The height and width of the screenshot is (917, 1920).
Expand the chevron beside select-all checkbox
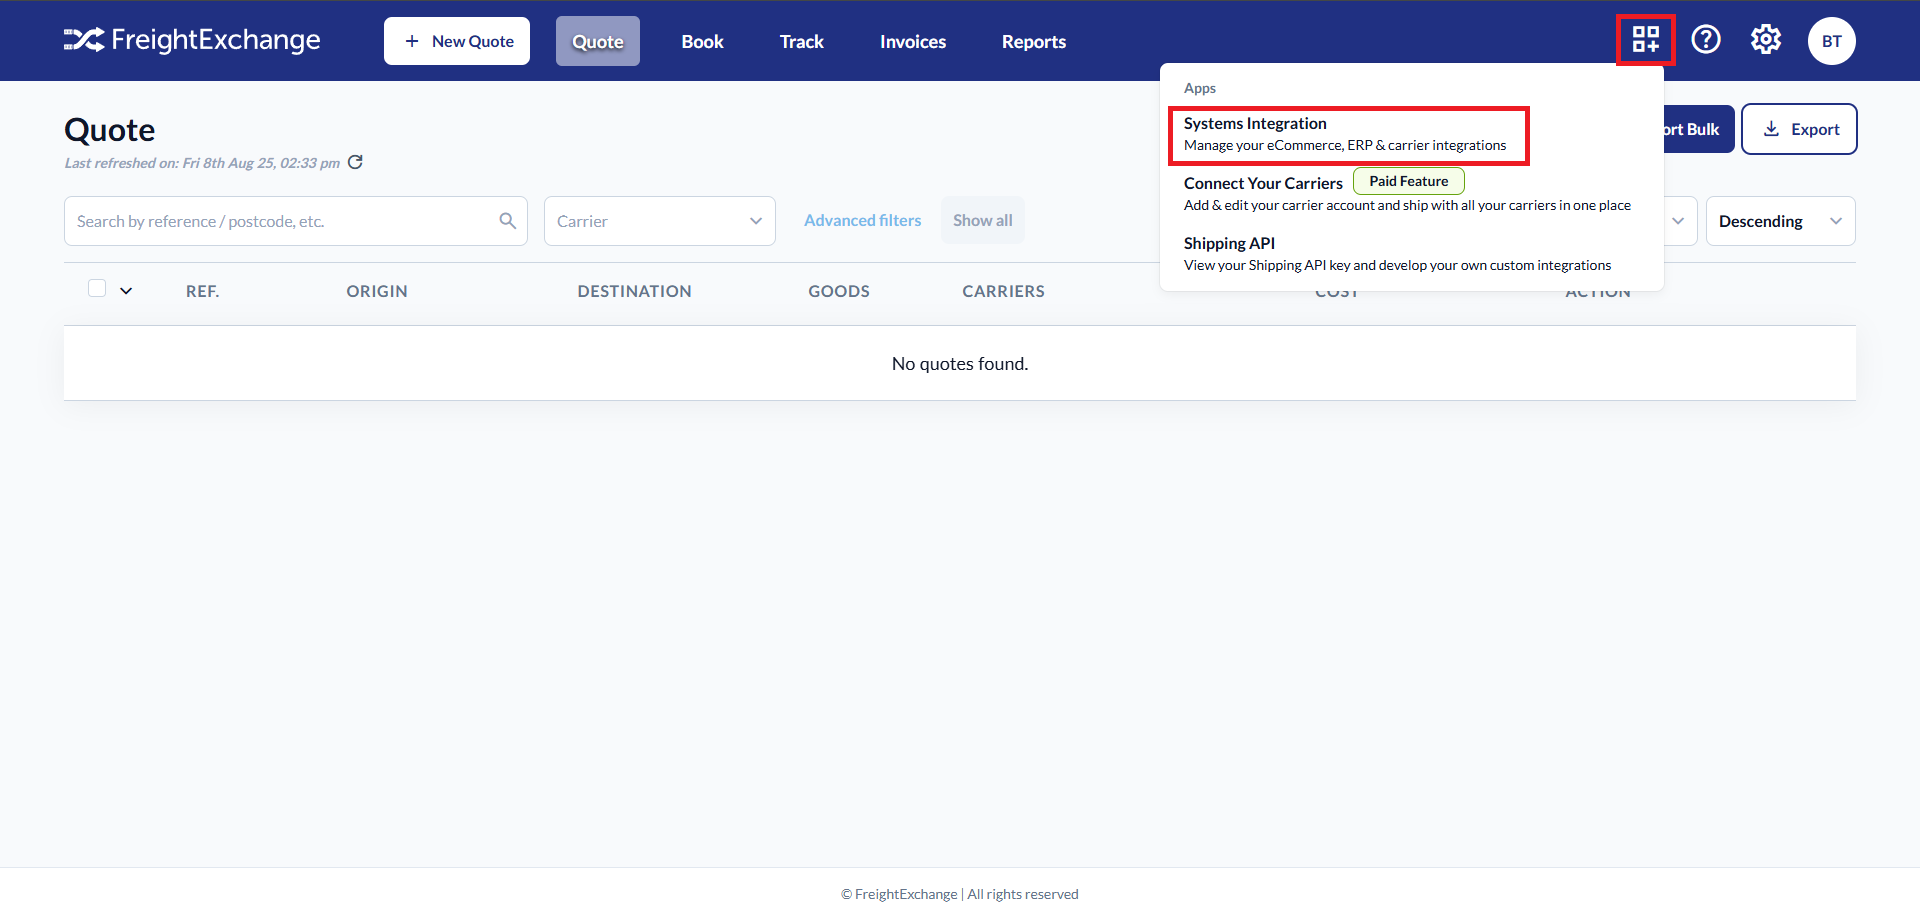(x=126, y=291)
